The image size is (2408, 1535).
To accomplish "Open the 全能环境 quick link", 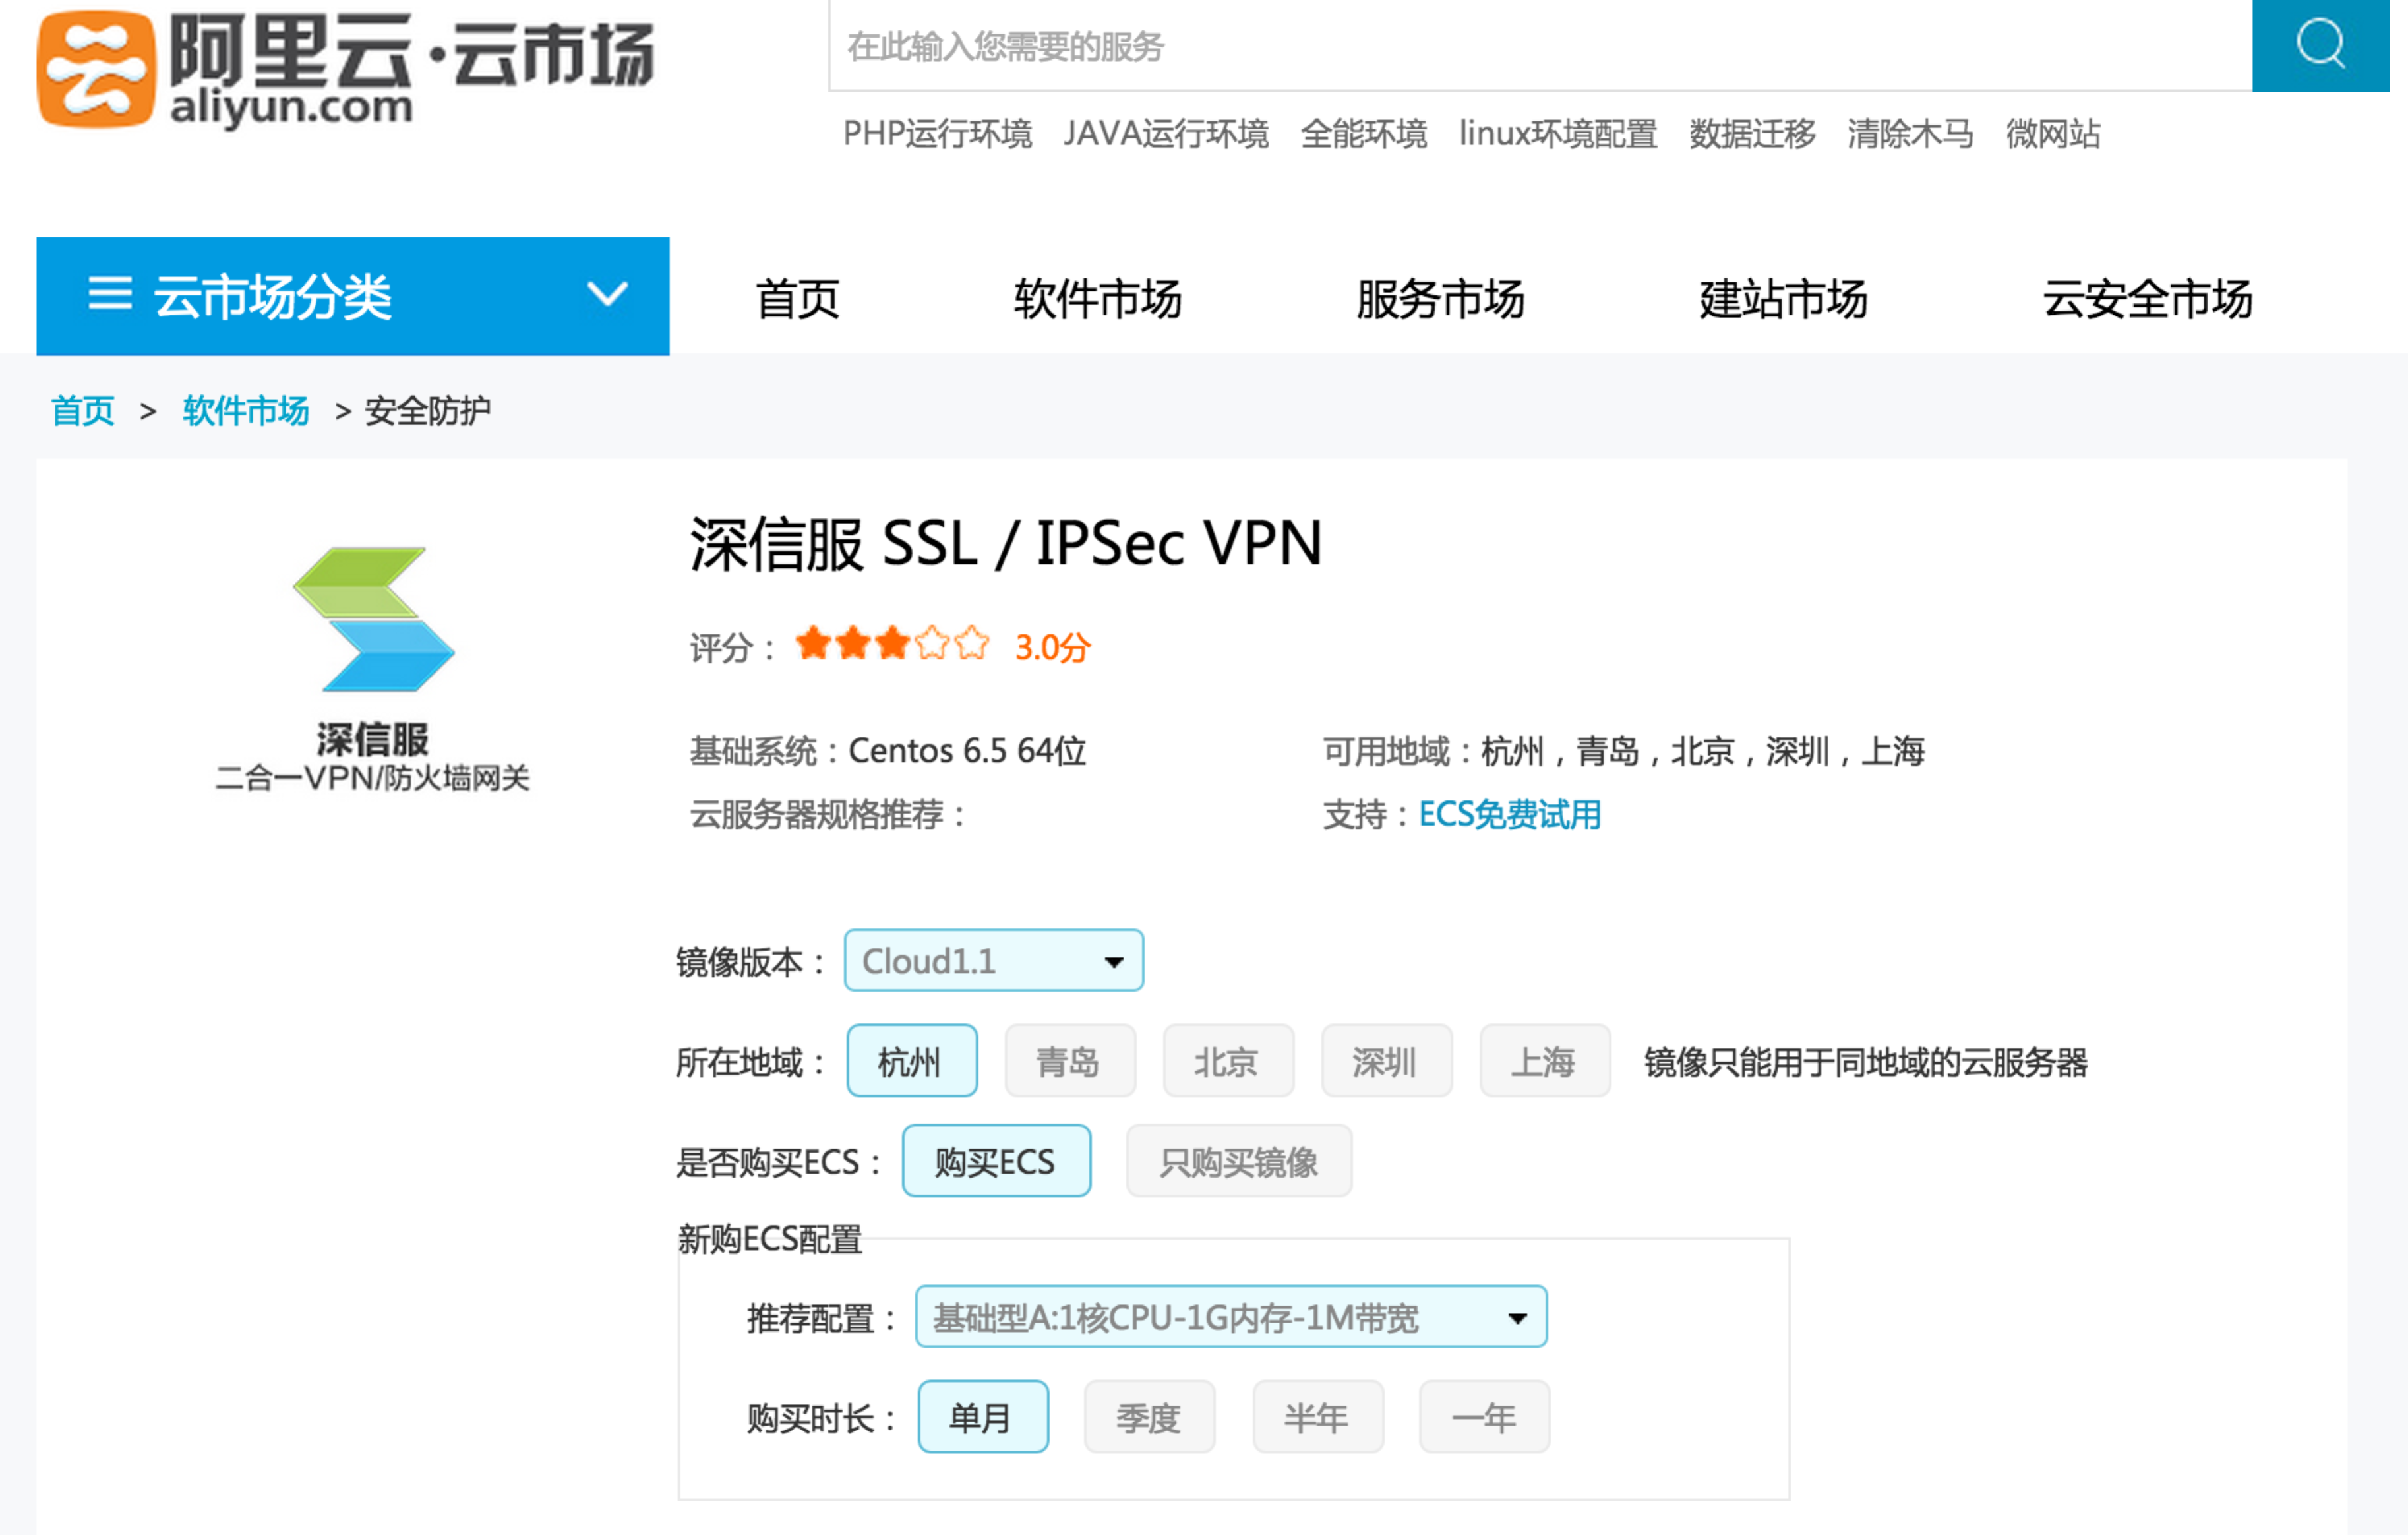I will [x=1363, y=134].
